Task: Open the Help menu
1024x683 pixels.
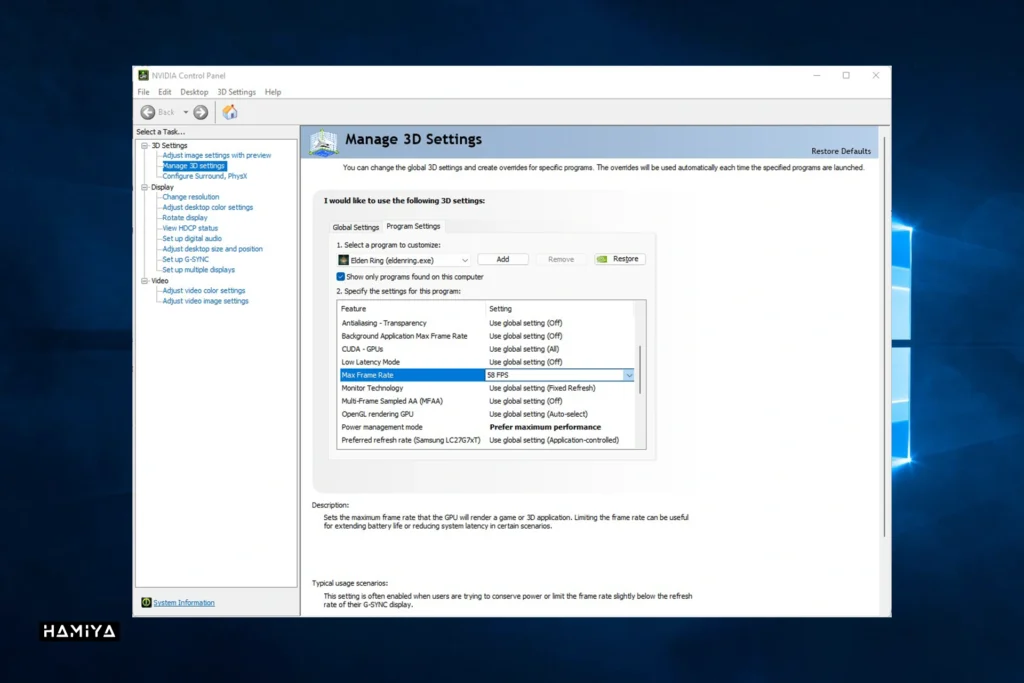Action: 273,92
